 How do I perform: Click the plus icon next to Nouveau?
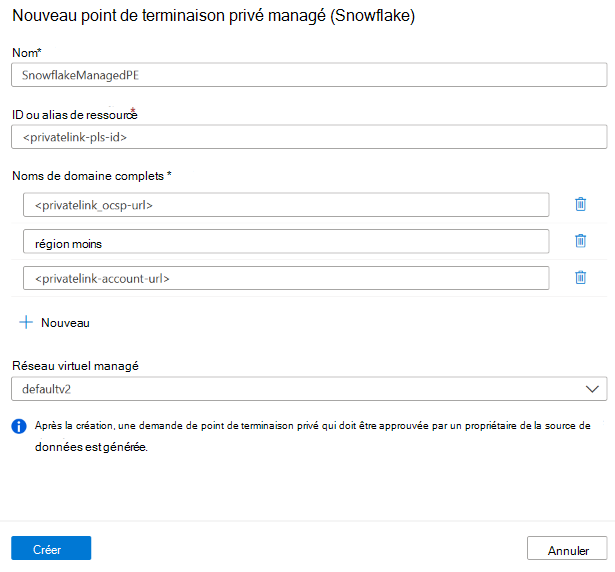click(x=26, y=322)
